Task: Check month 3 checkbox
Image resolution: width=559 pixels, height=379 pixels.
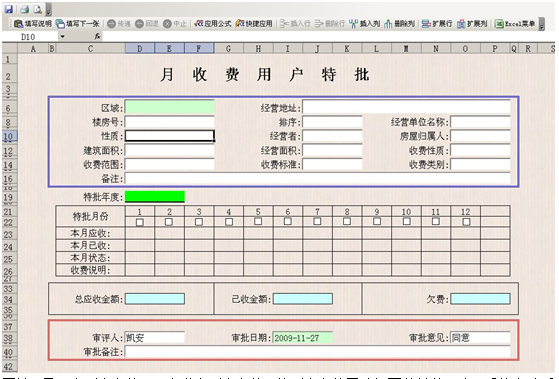Action: (x=199, y=222)
